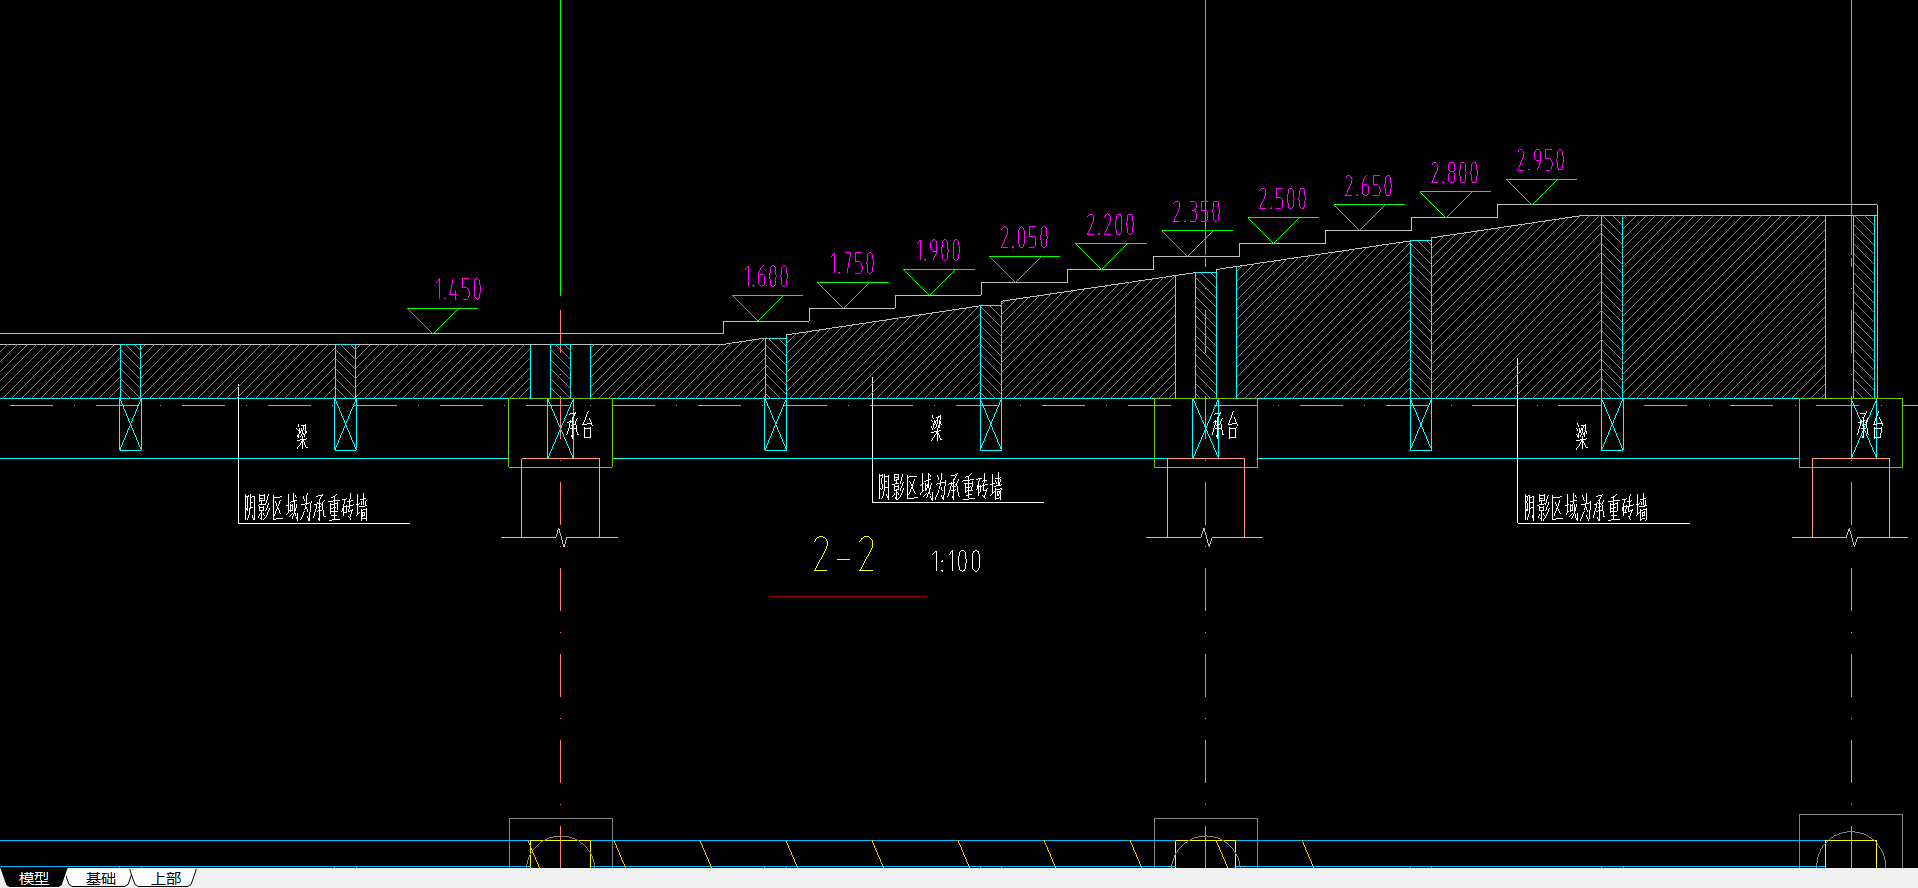
Task: Pick the 1.750 elevation label
Action: click(852, 264)
